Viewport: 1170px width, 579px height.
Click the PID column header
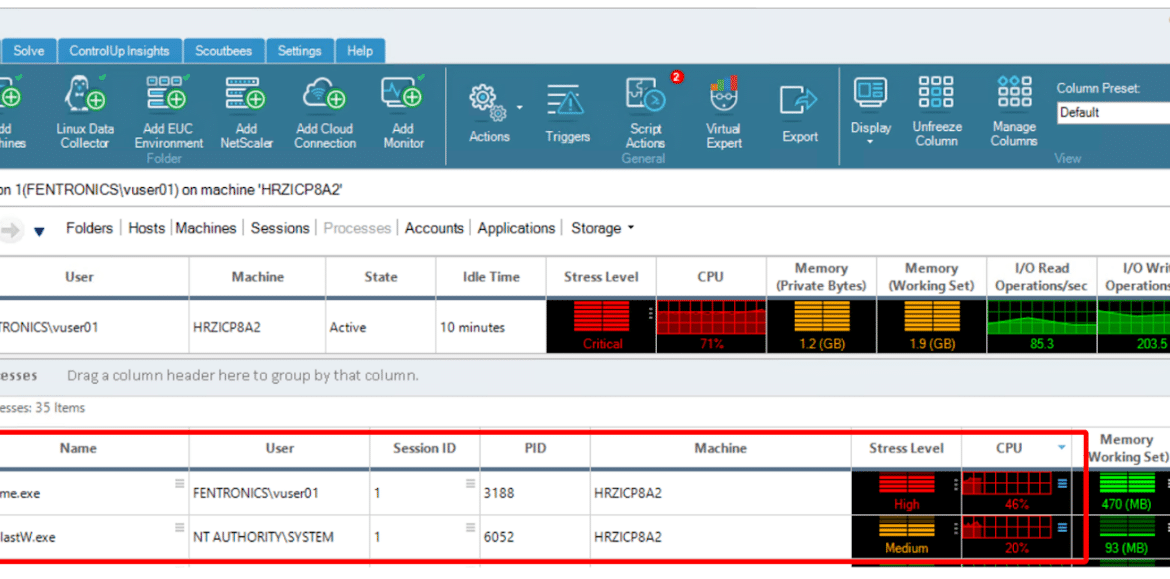pyautogui.click(x=535, y=448)
